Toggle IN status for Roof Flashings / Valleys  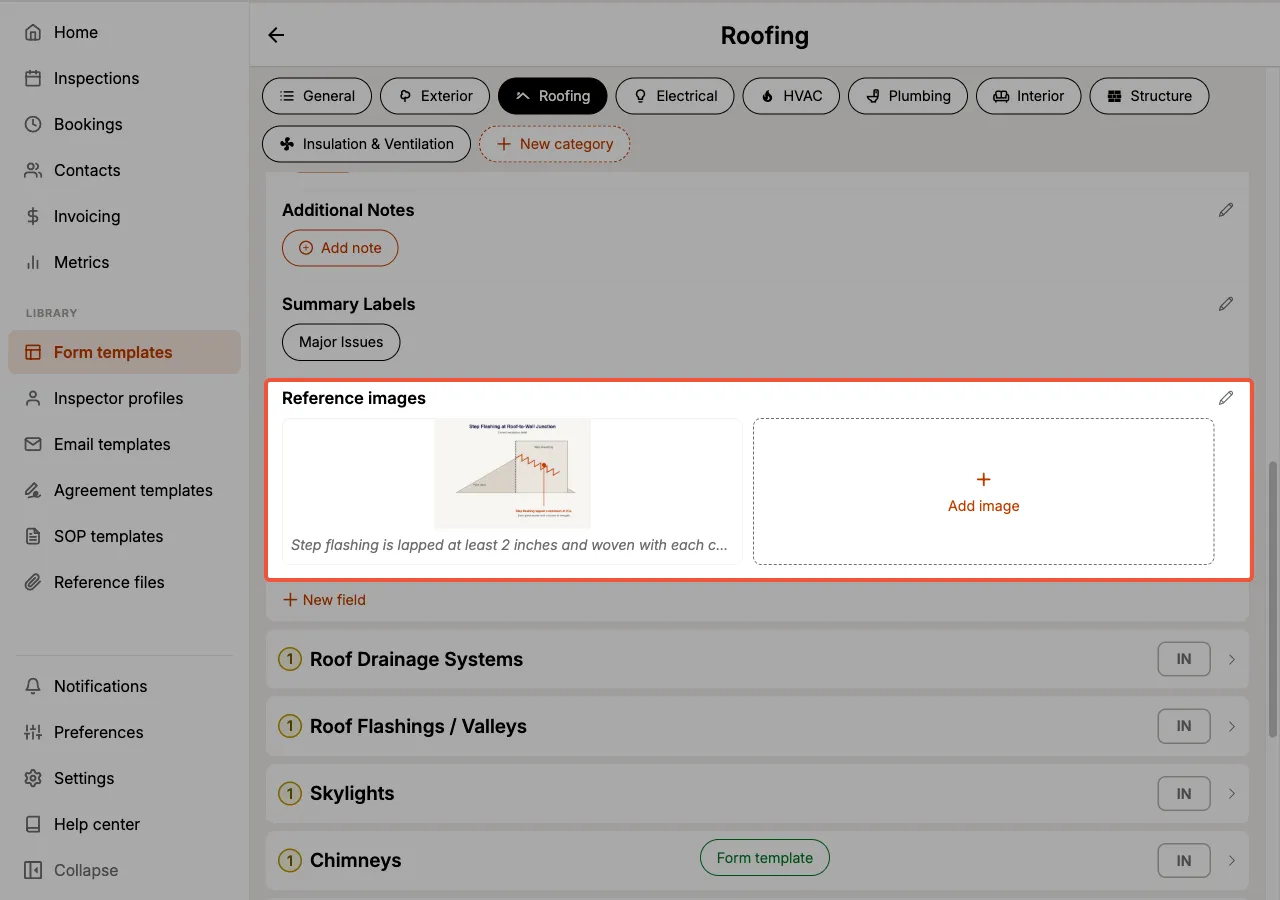click(1184, 726)
